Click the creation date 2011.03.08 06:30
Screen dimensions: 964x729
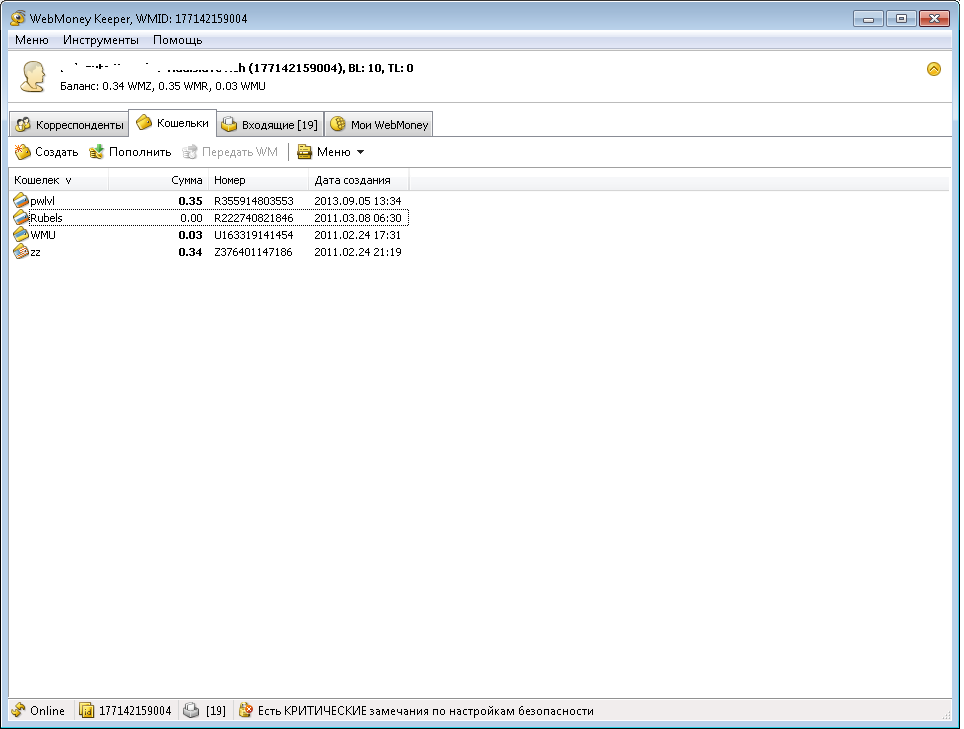358,218
